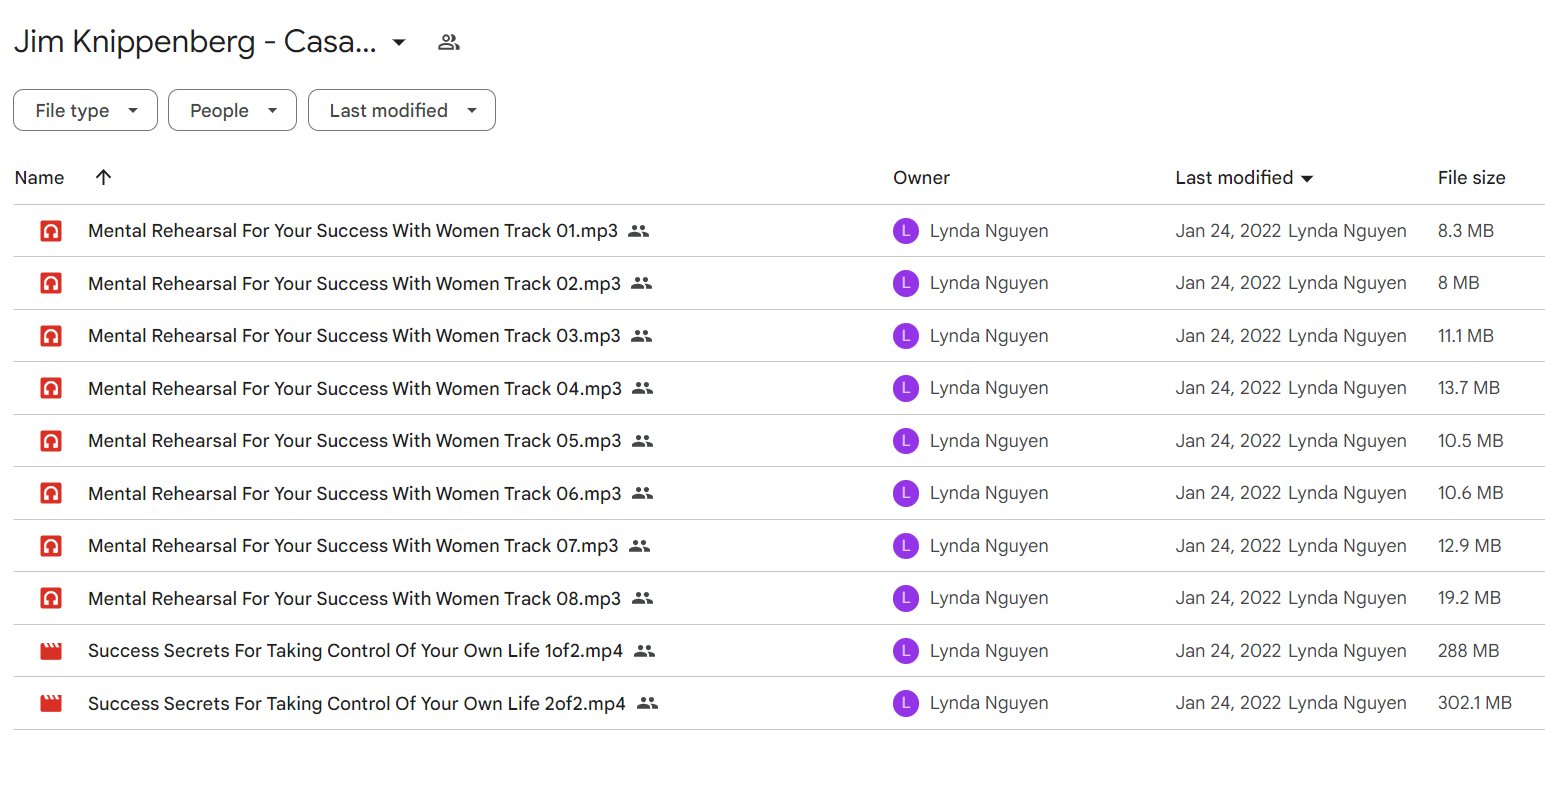The image size is (1545, 795).
Task: Select file Mental Rehearsal Track 06.mp3
Action: pyautogui.click(x=355, y=493)
